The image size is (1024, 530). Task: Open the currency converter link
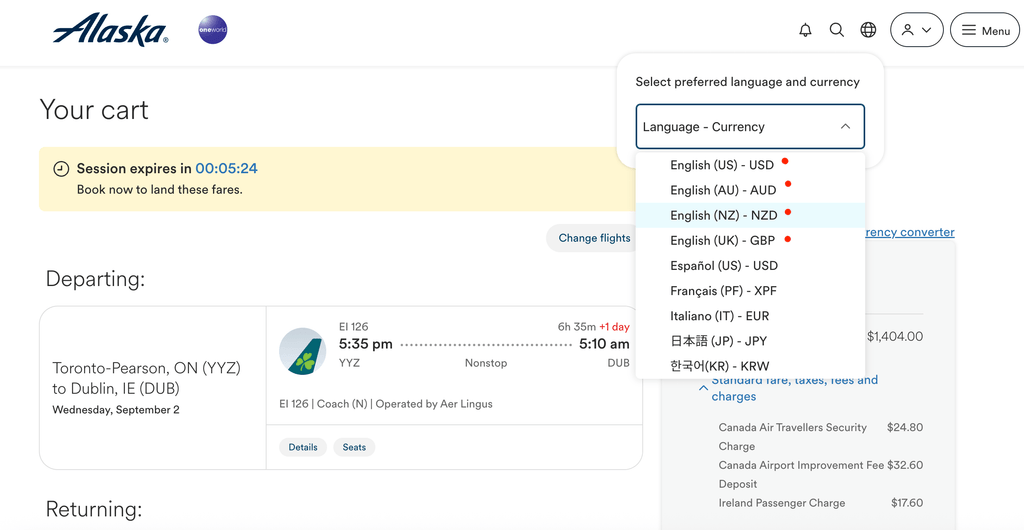click(x=910, y=232)
